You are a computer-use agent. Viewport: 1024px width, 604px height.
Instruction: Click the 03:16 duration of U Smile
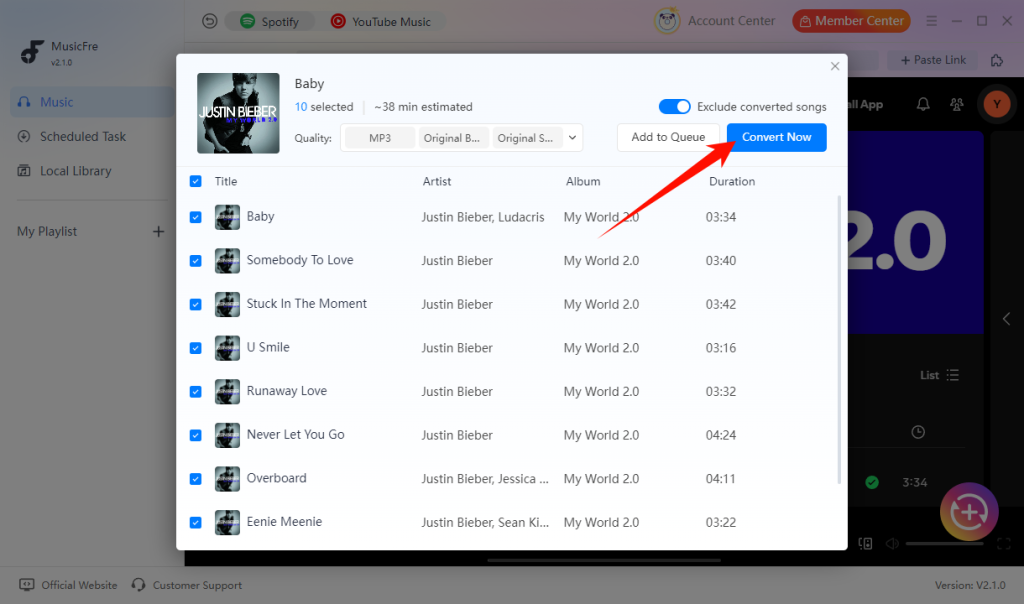(720, 348)
